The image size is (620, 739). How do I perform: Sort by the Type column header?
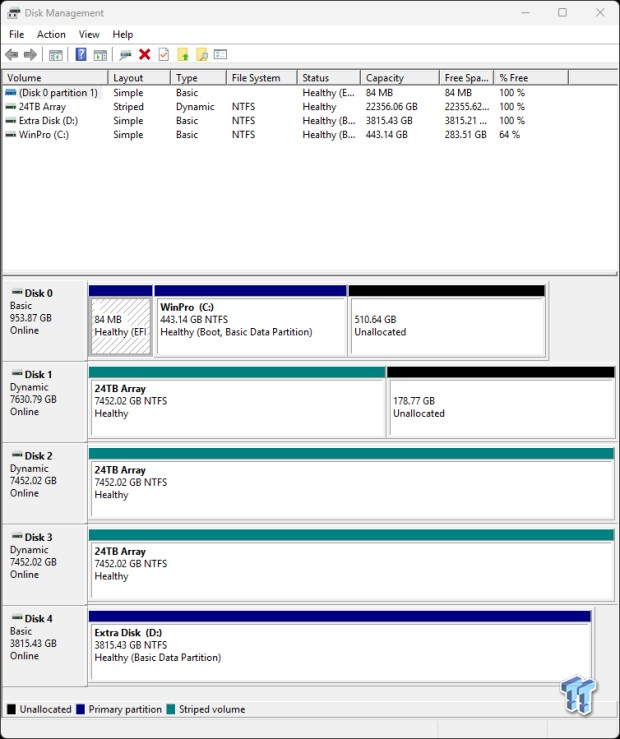[x=198, y=78]
